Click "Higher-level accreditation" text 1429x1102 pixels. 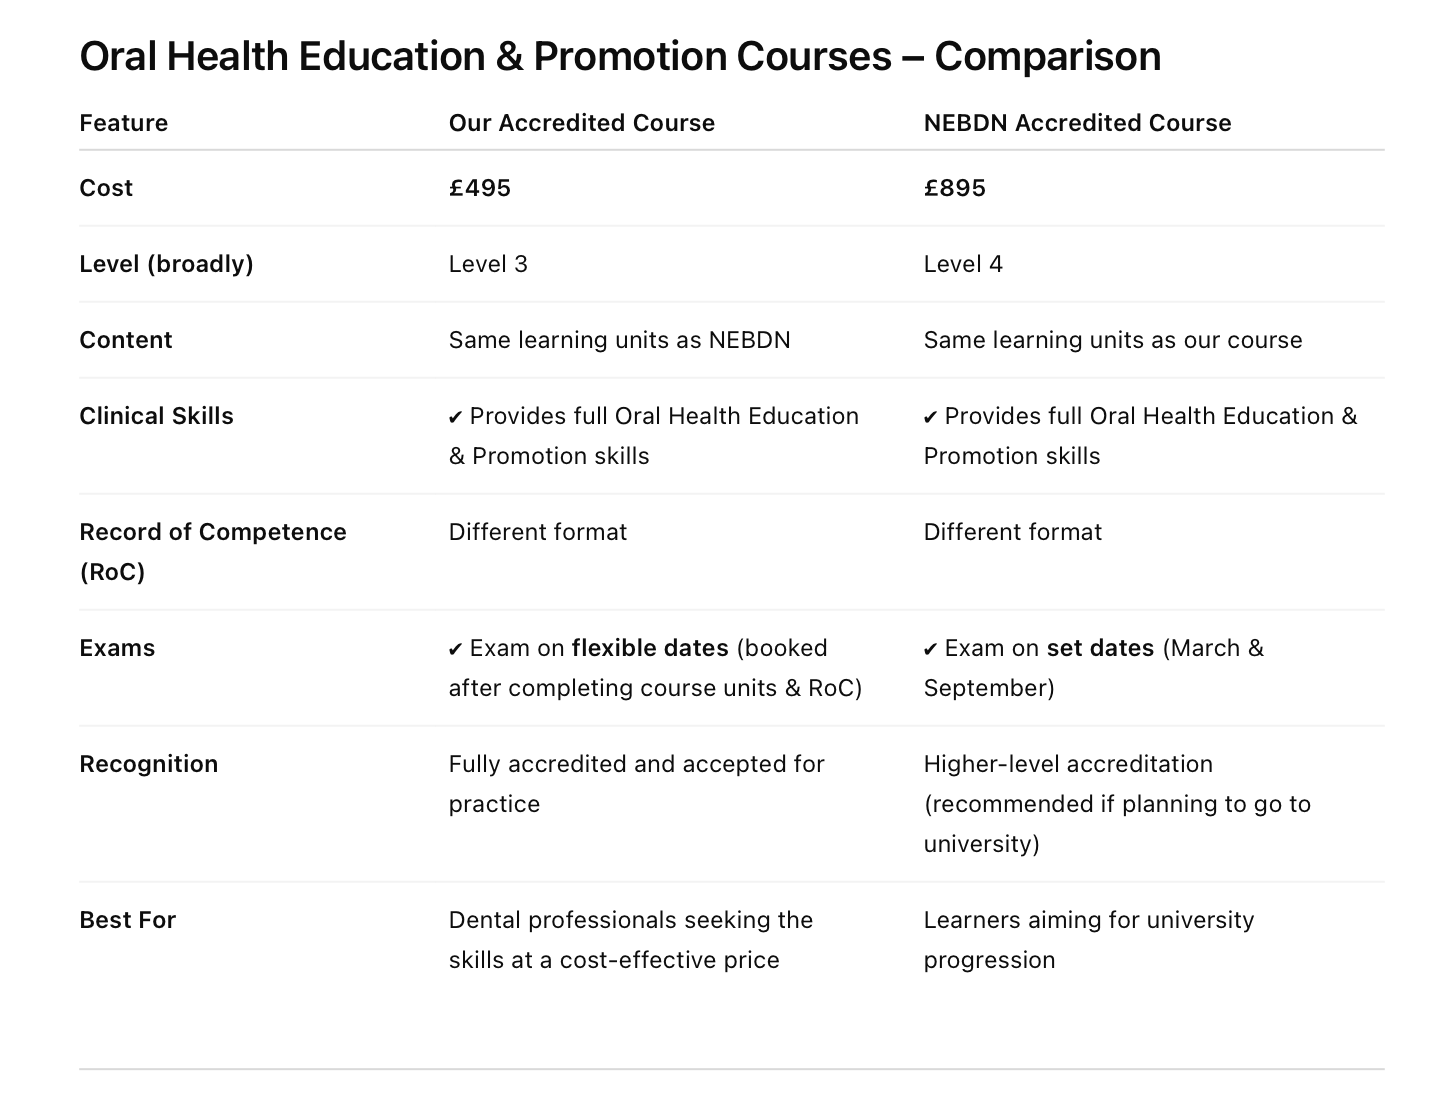tap(1068, 764)
